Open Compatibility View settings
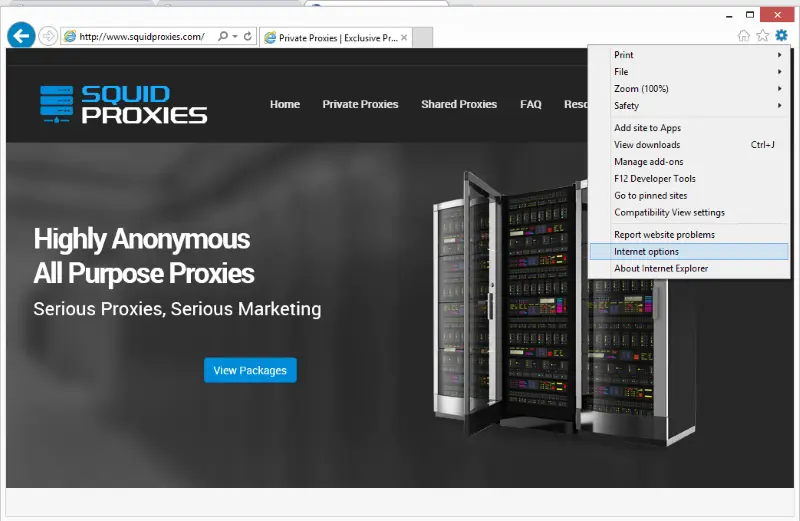The width and height of the screenshot is (800, 521). (689, 212)
